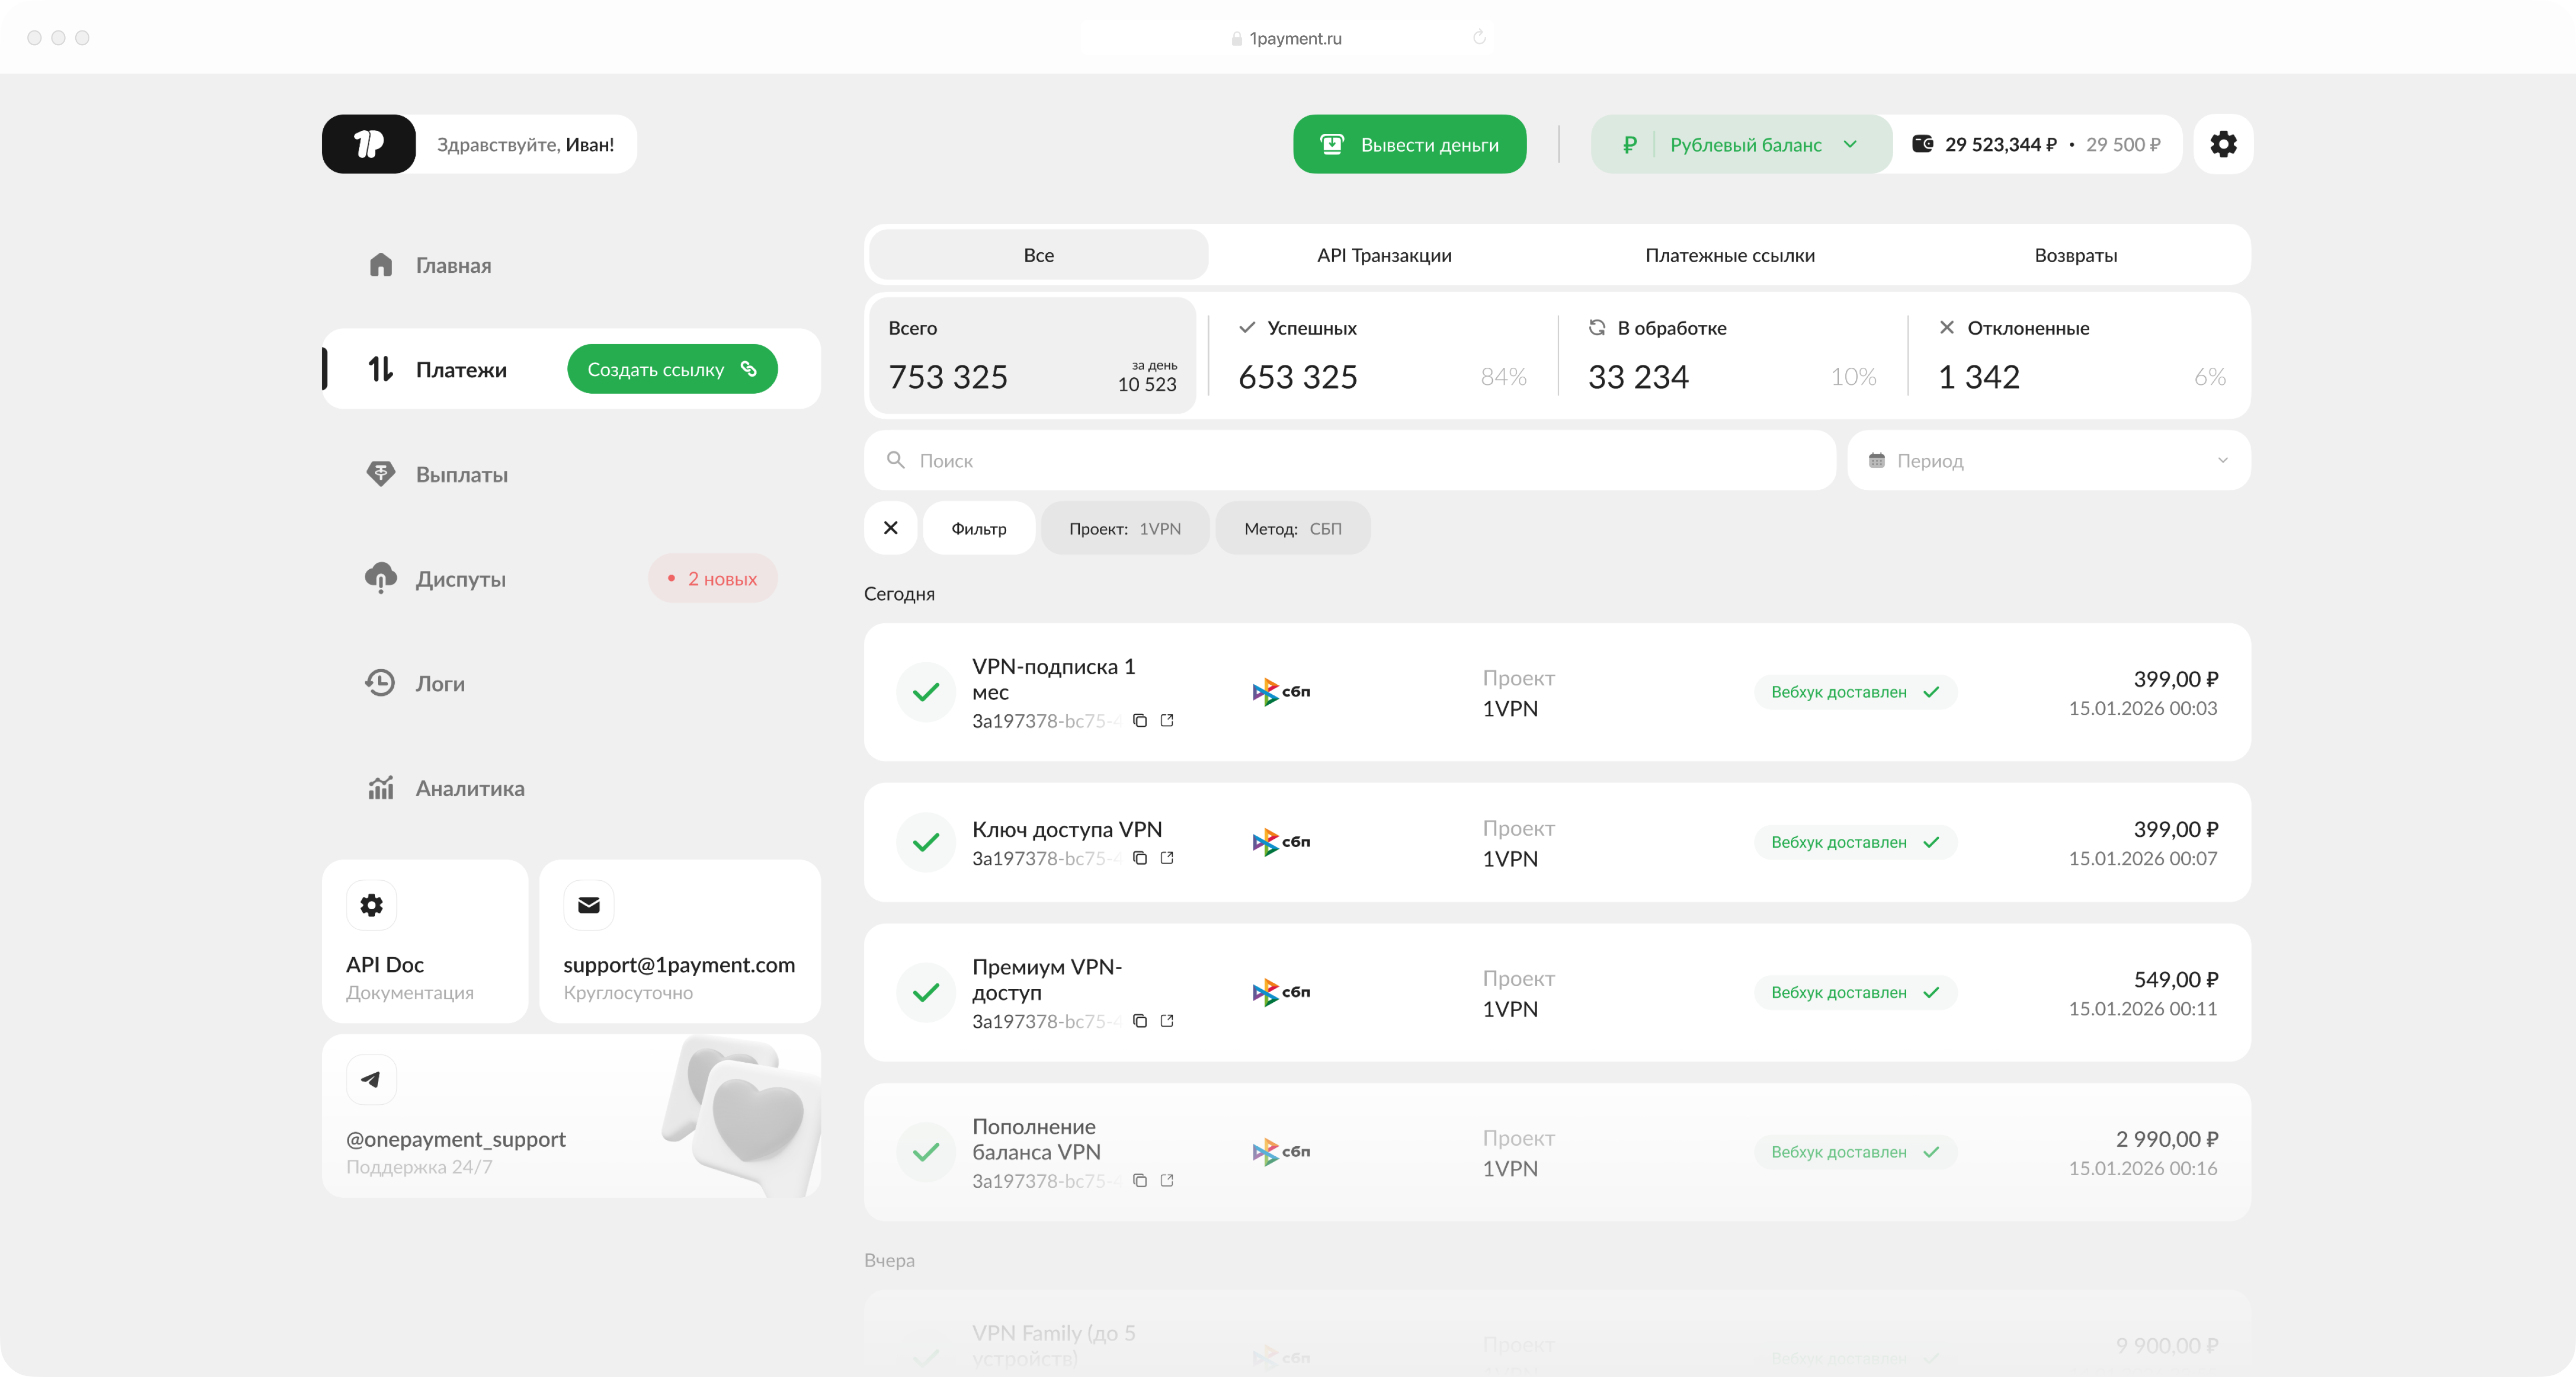
Task: Click inside the Поиск search field
Action: (1200, 460)
